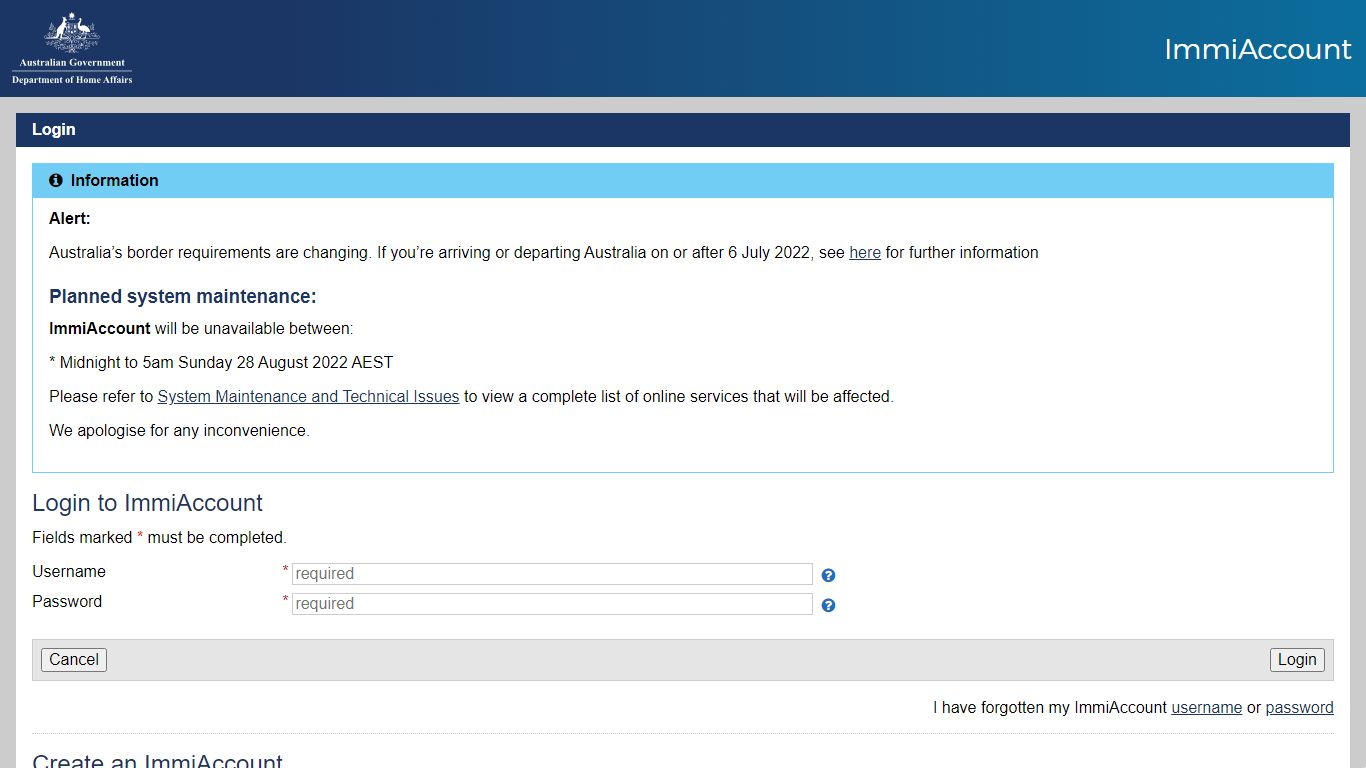The height and width of the screenshot is (768, 1366).
Task: Click the Australian Government Home Affairs logo
Action: 72,48
